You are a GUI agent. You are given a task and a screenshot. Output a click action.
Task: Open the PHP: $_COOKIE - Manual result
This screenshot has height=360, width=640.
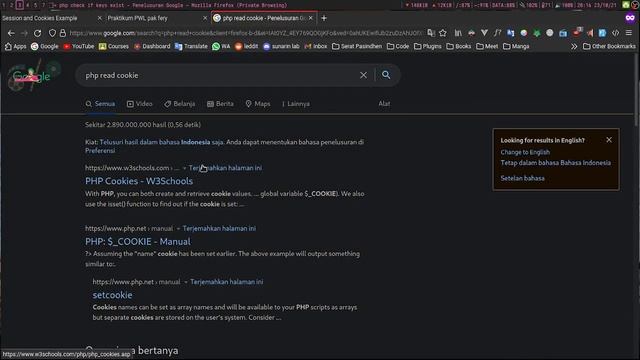138,242
